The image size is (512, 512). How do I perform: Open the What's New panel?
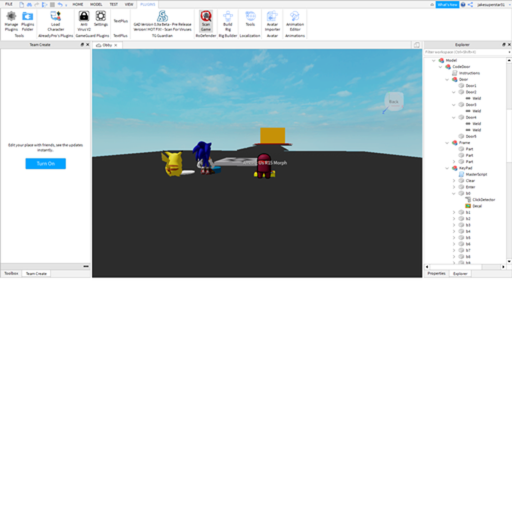(447, 5)
